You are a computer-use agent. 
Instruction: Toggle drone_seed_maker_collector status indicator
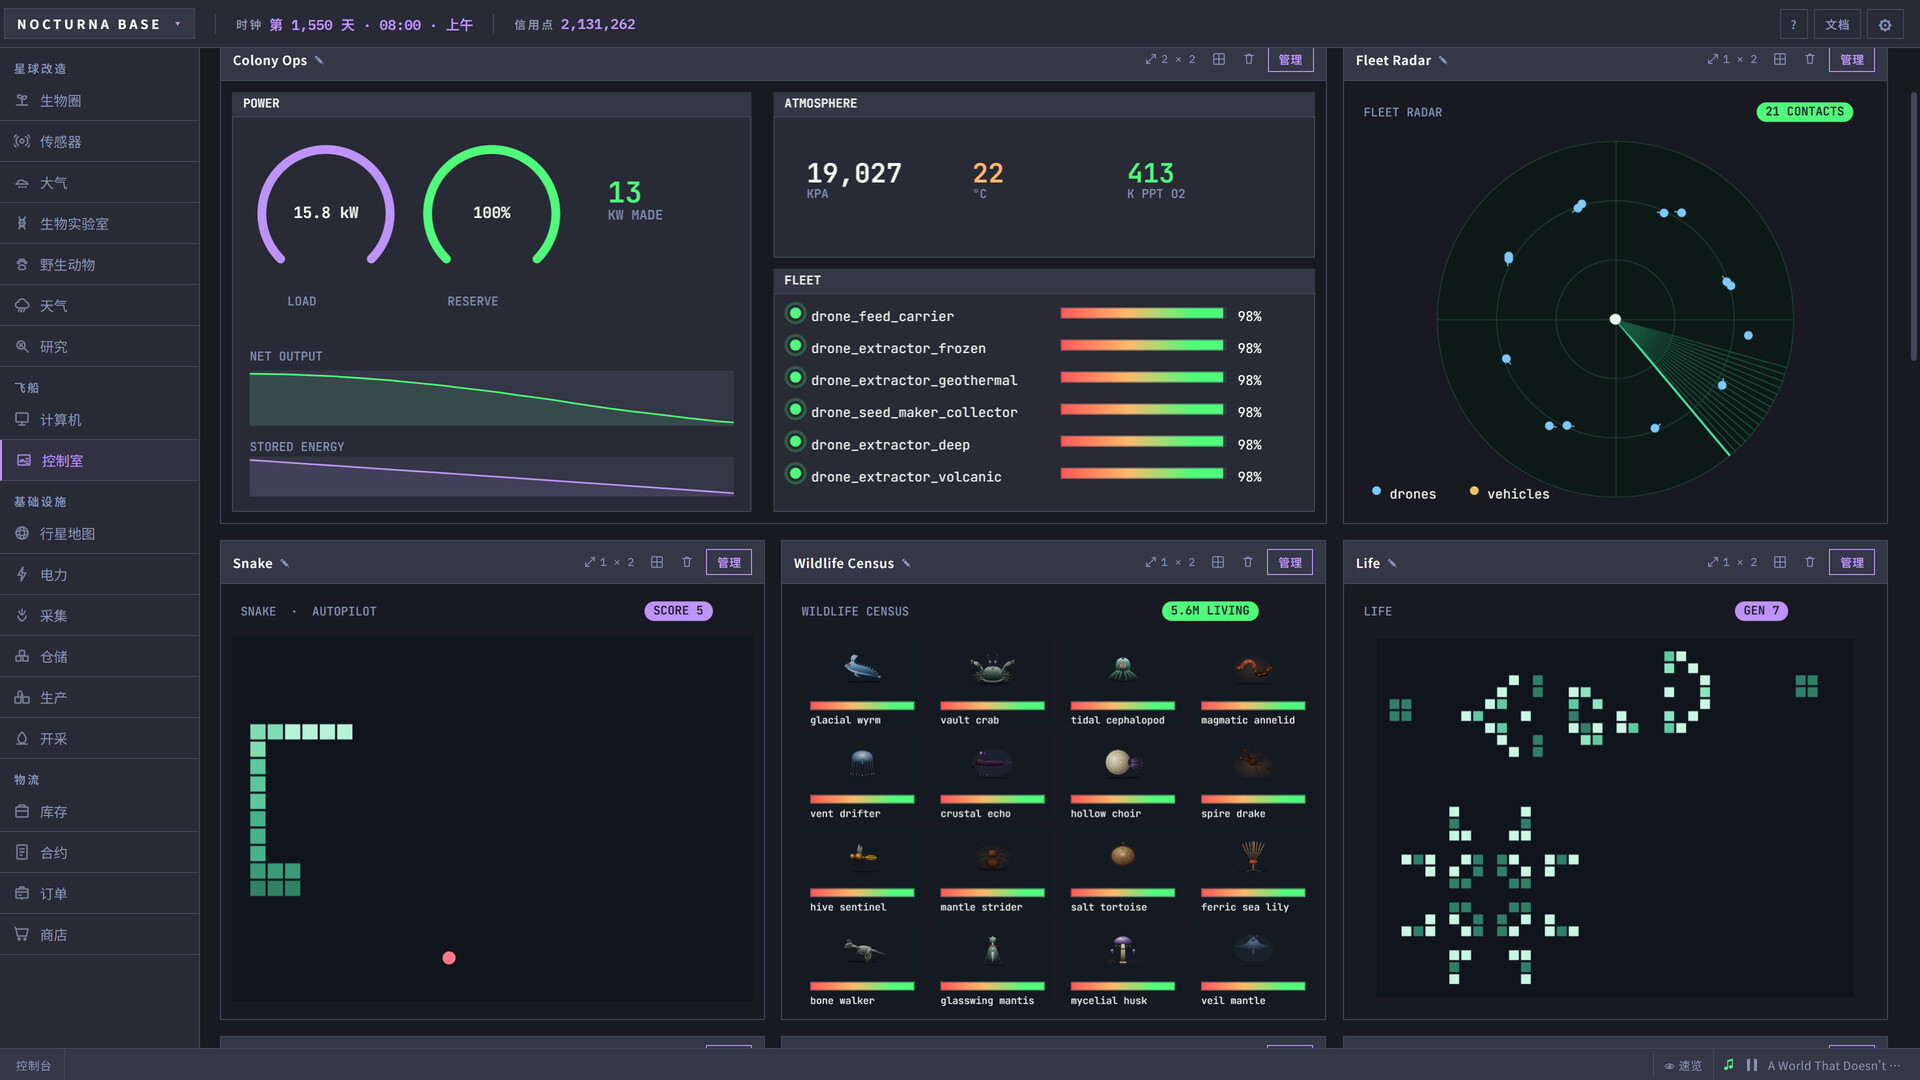tap(795, 410)
